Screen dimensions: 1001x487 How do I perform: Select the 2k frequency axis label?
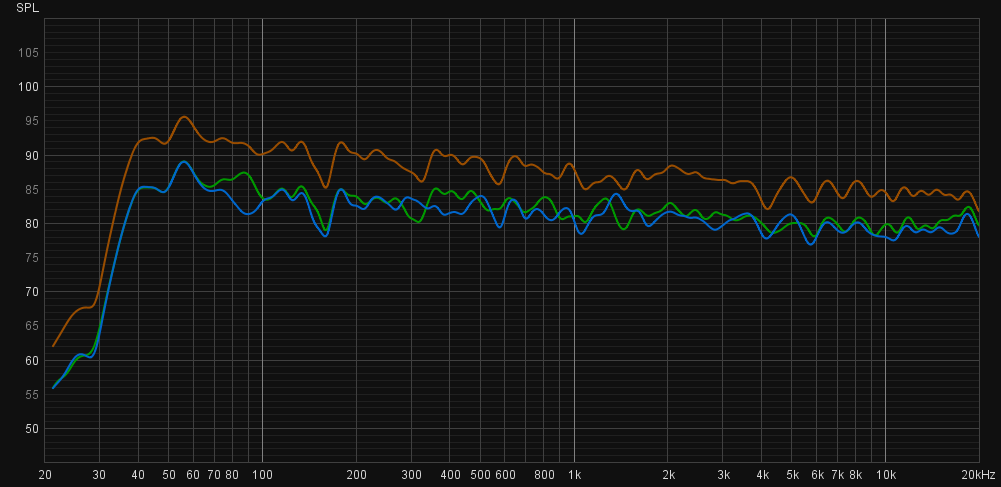coord(668,474)
